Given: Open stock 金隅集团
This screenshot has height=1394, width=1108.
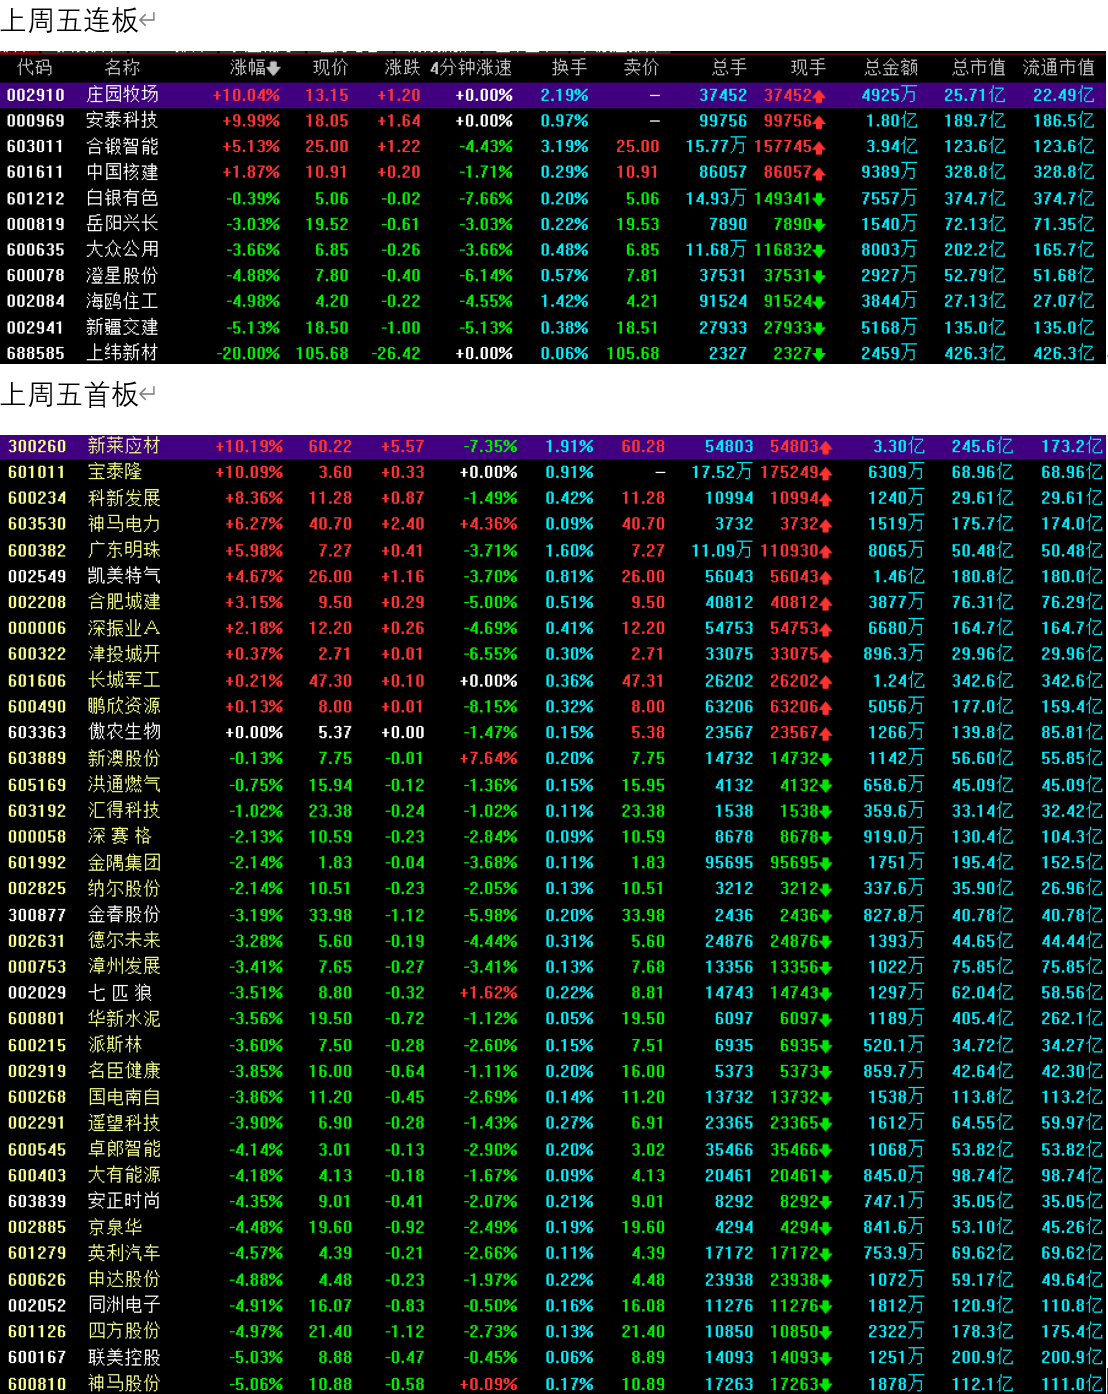Looking at the screenshot, I should (124, 862).
